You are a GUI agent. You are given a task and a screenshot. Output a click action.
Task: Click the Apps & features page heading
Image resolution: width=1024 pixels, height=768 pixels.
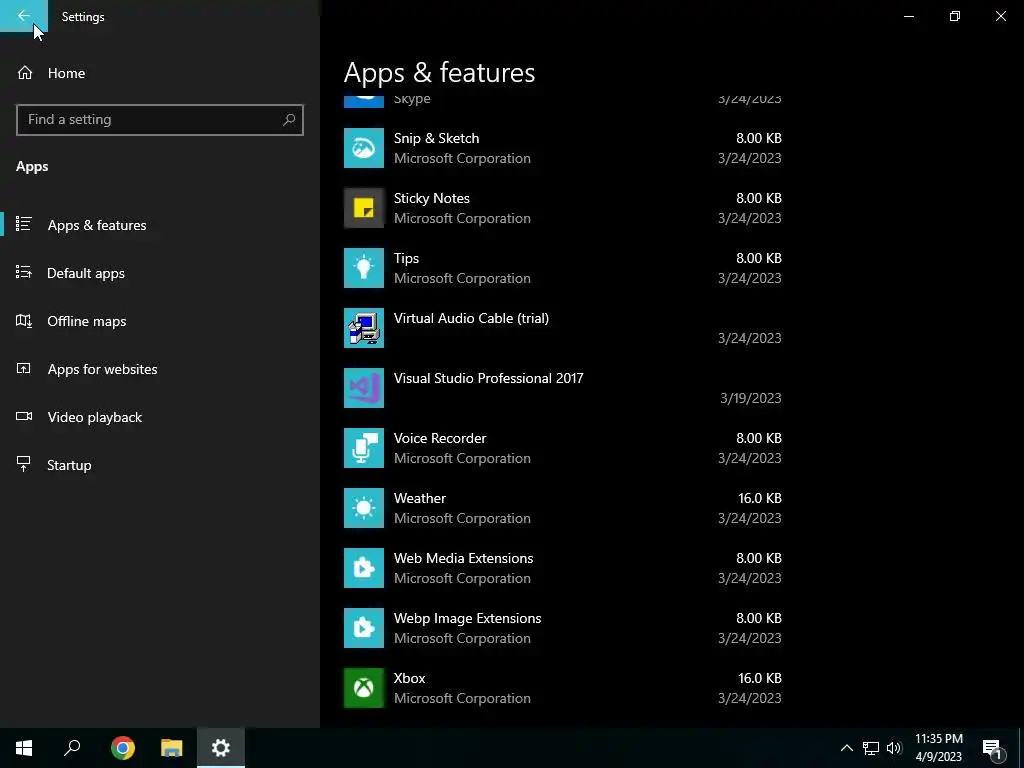(x=440, y=72)
